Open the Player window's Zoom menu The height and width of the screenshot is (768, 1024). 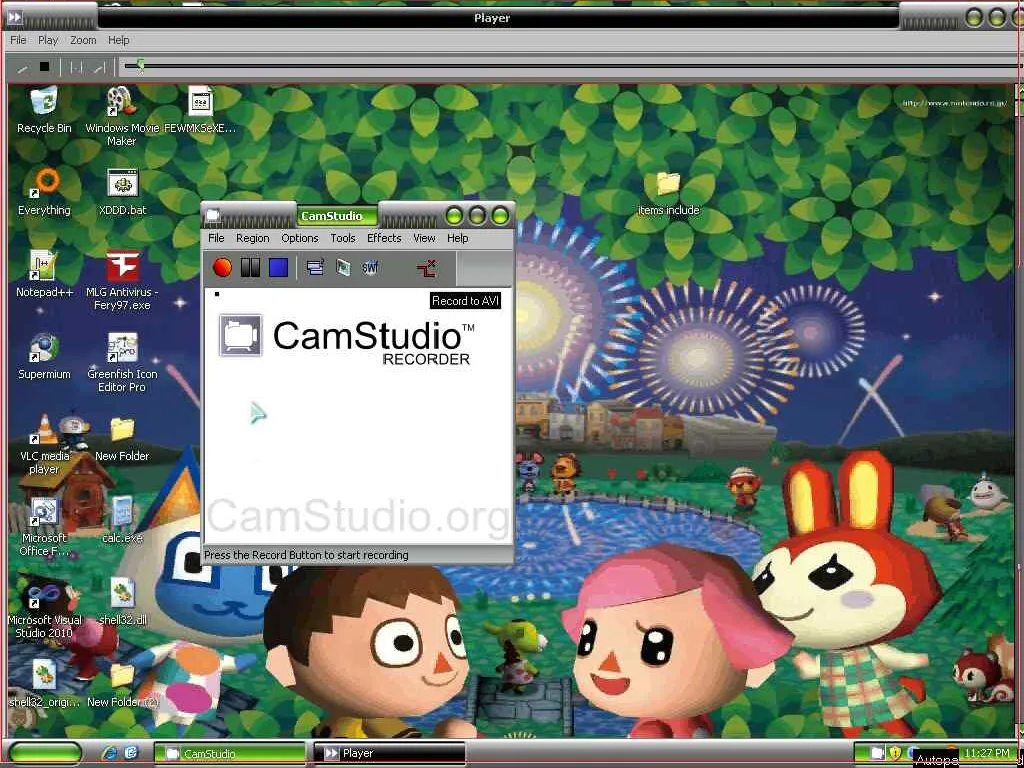click(x=83, y=40)
